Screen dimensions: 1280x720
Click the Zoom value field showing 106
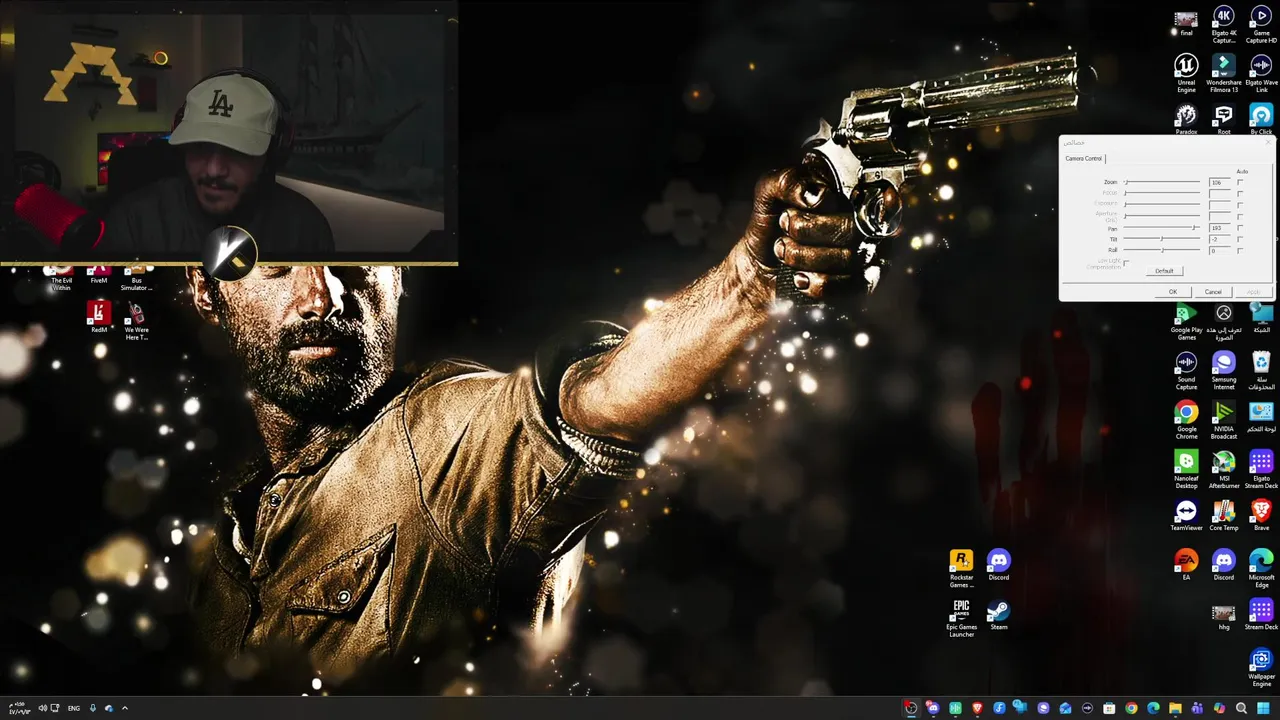point(1220,182)
